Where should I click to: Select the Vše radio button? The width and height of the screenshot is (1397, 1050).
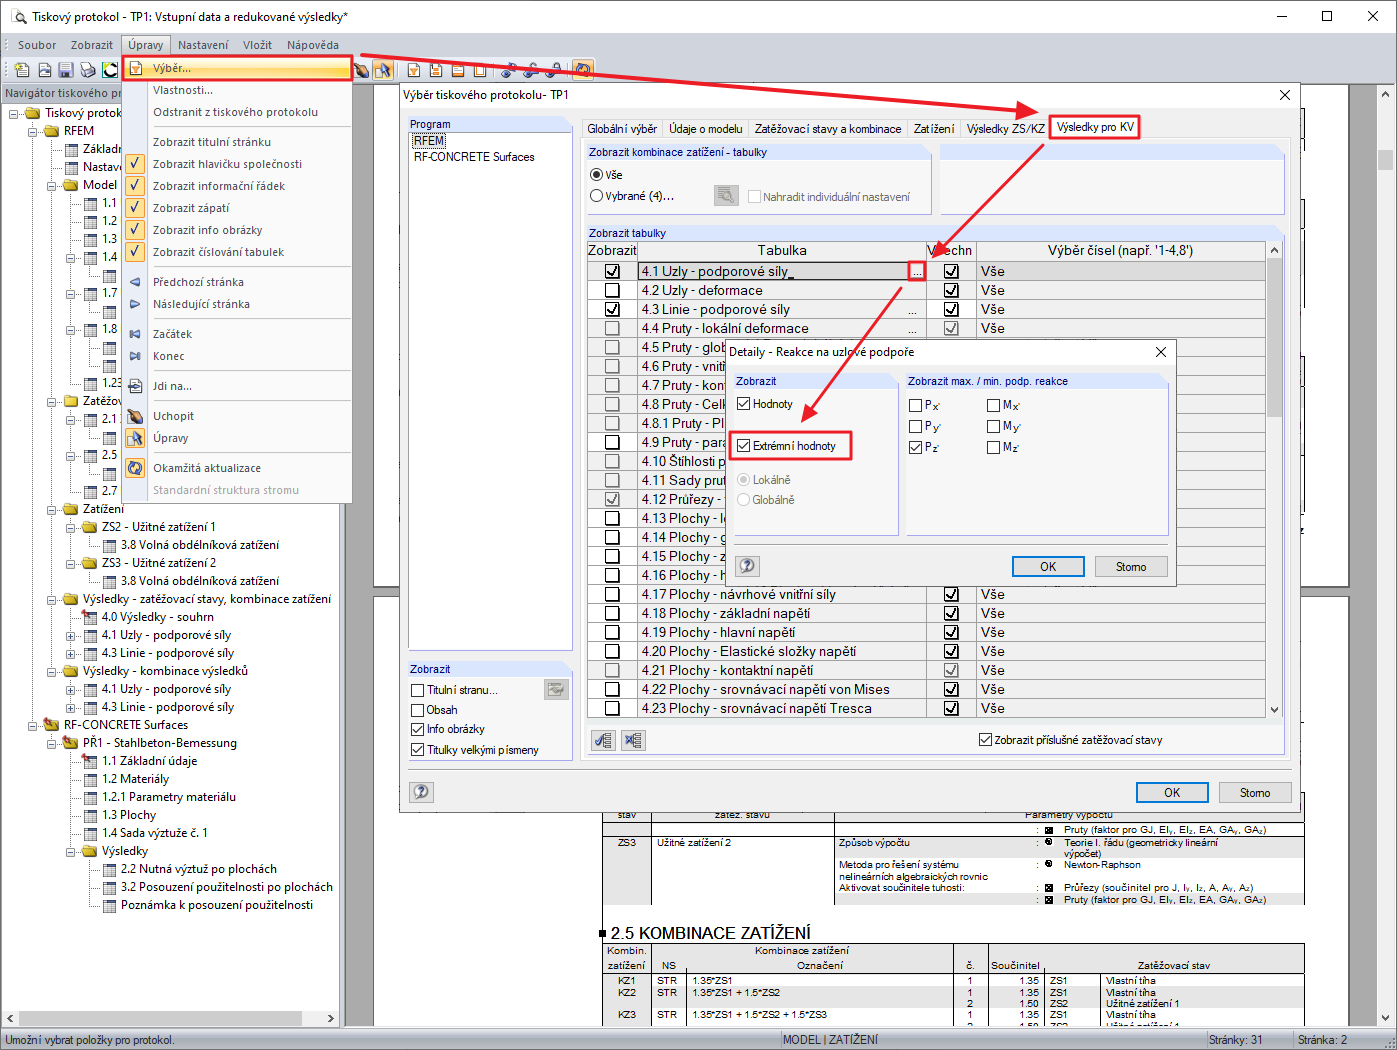(597, 175)
